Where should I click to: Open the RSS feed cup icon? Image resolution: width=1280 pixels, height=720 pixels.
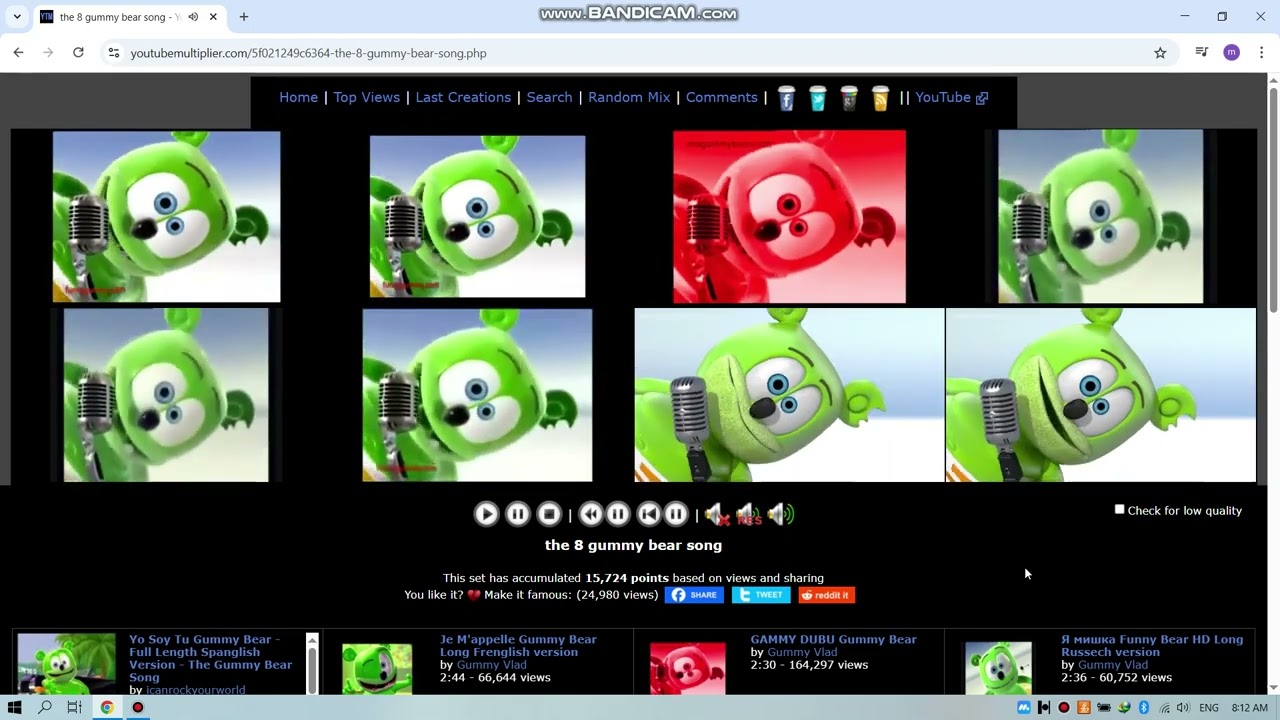pos(880,98)
